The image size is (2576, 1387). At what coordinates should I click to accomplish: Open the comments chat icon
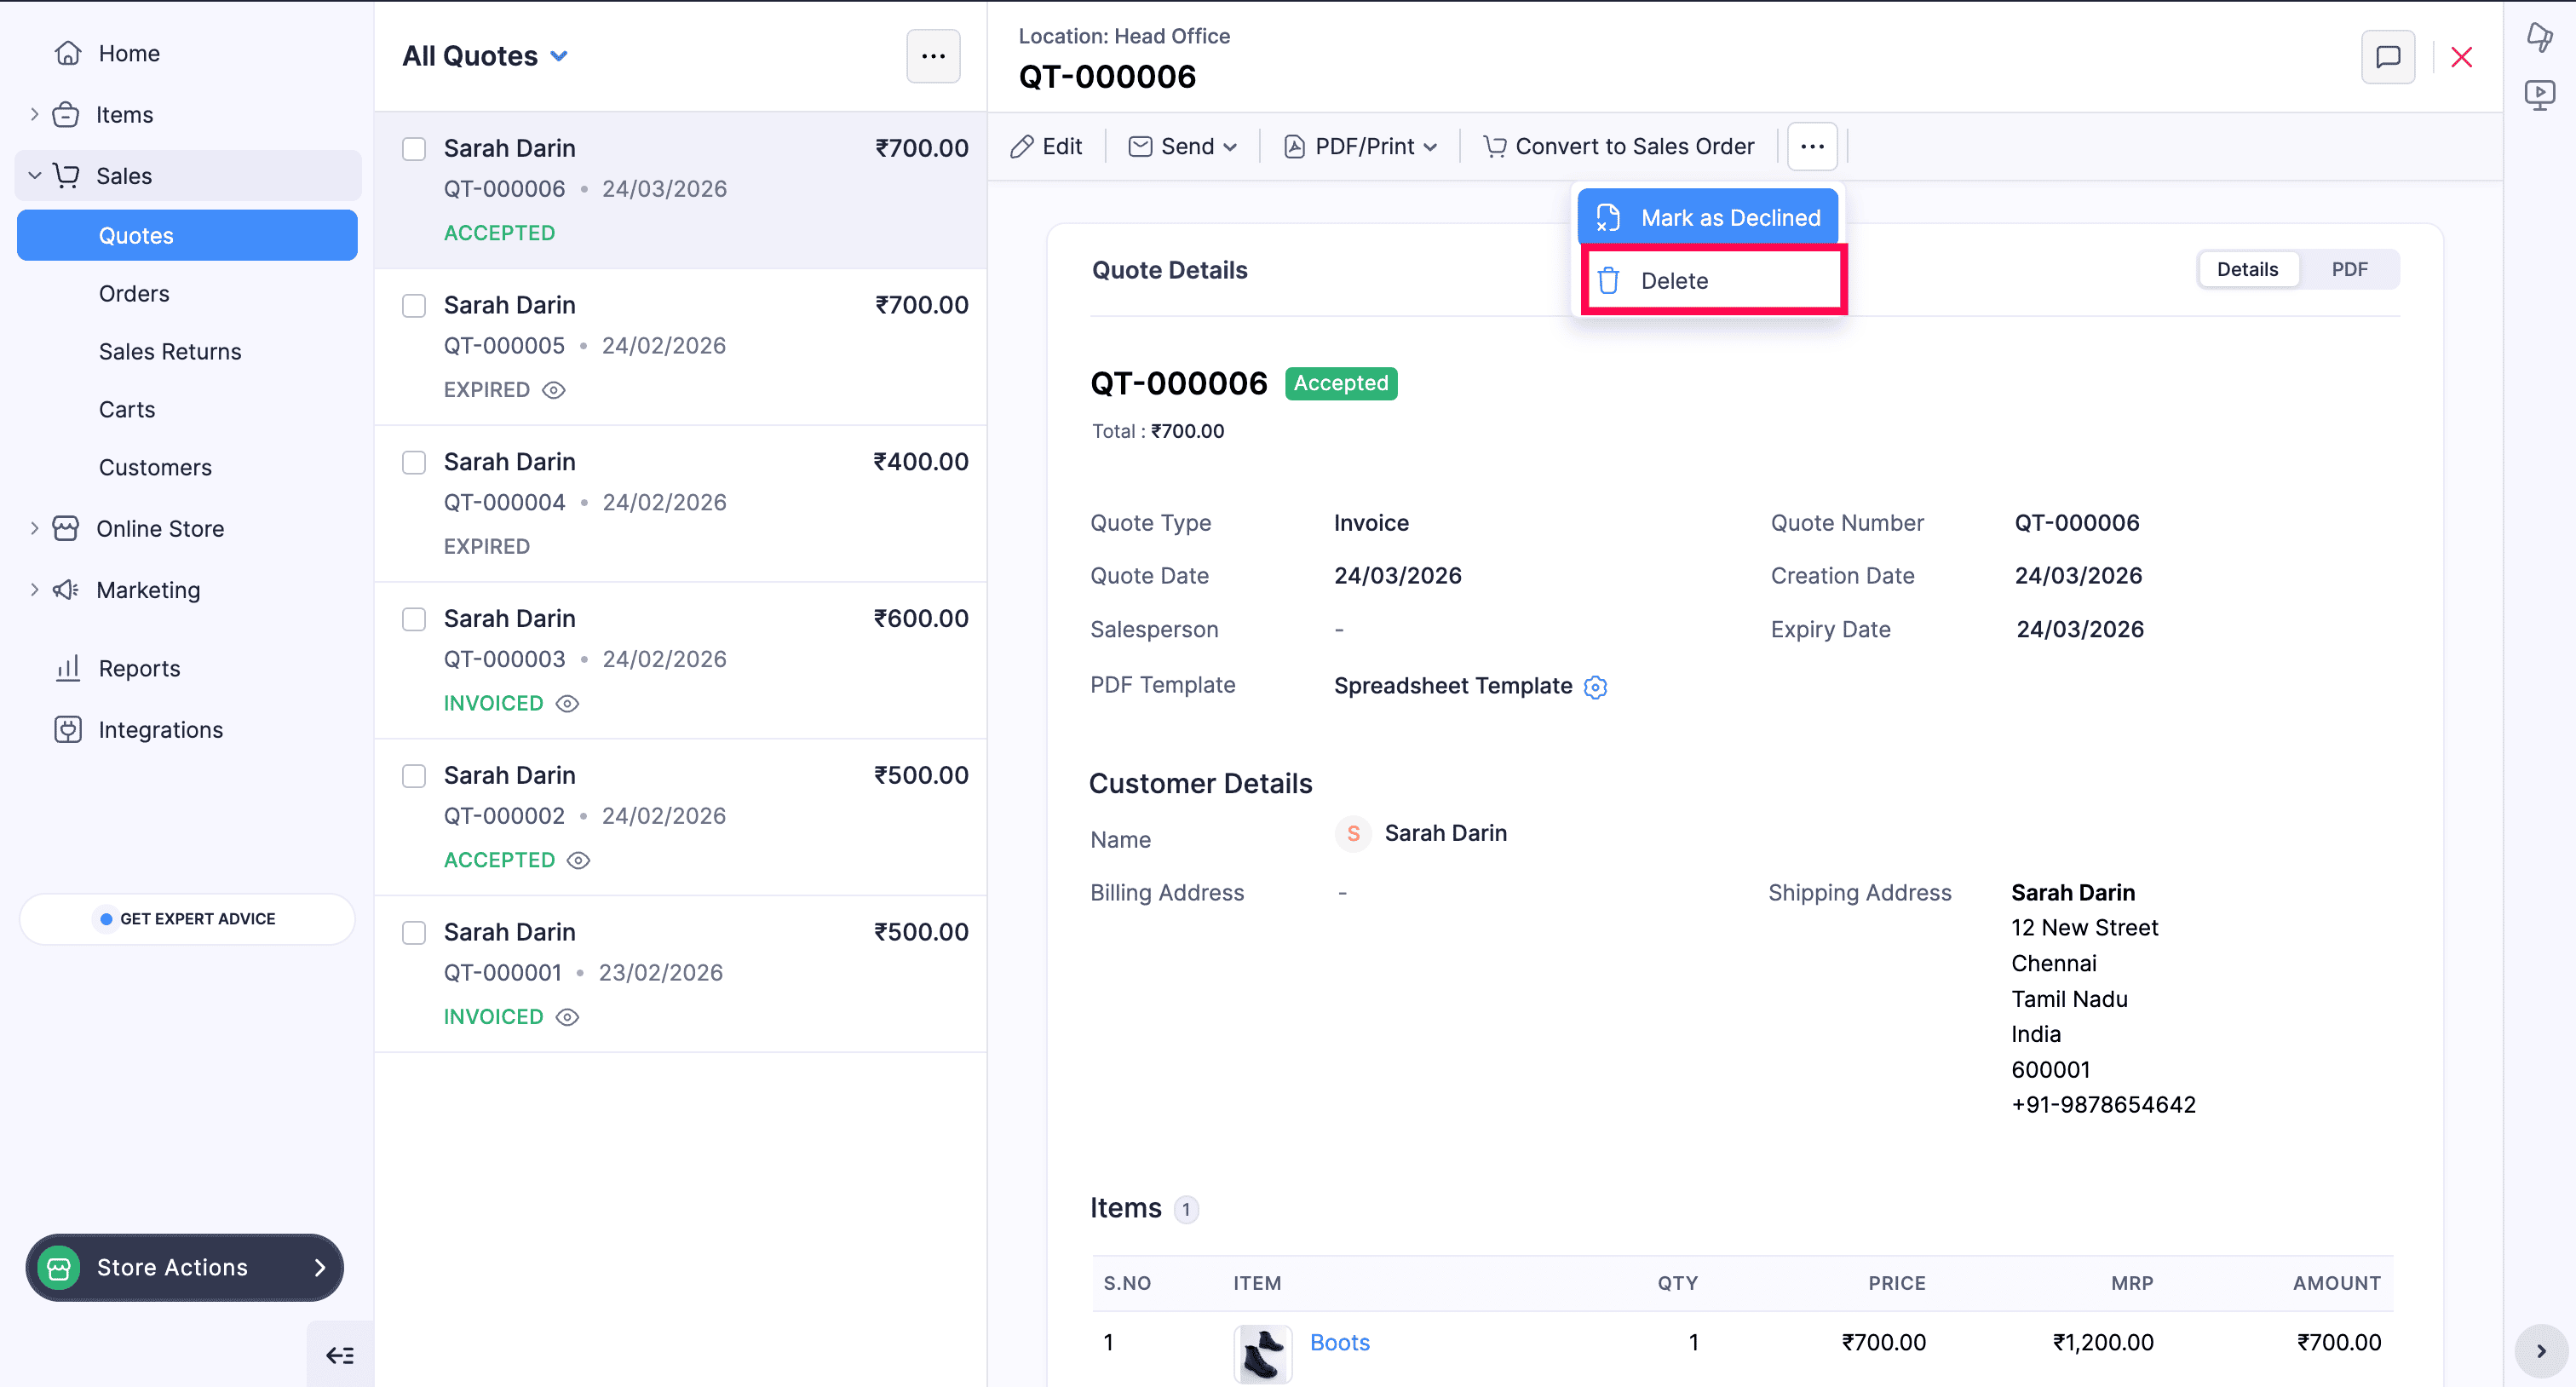tap(2387, 57)
